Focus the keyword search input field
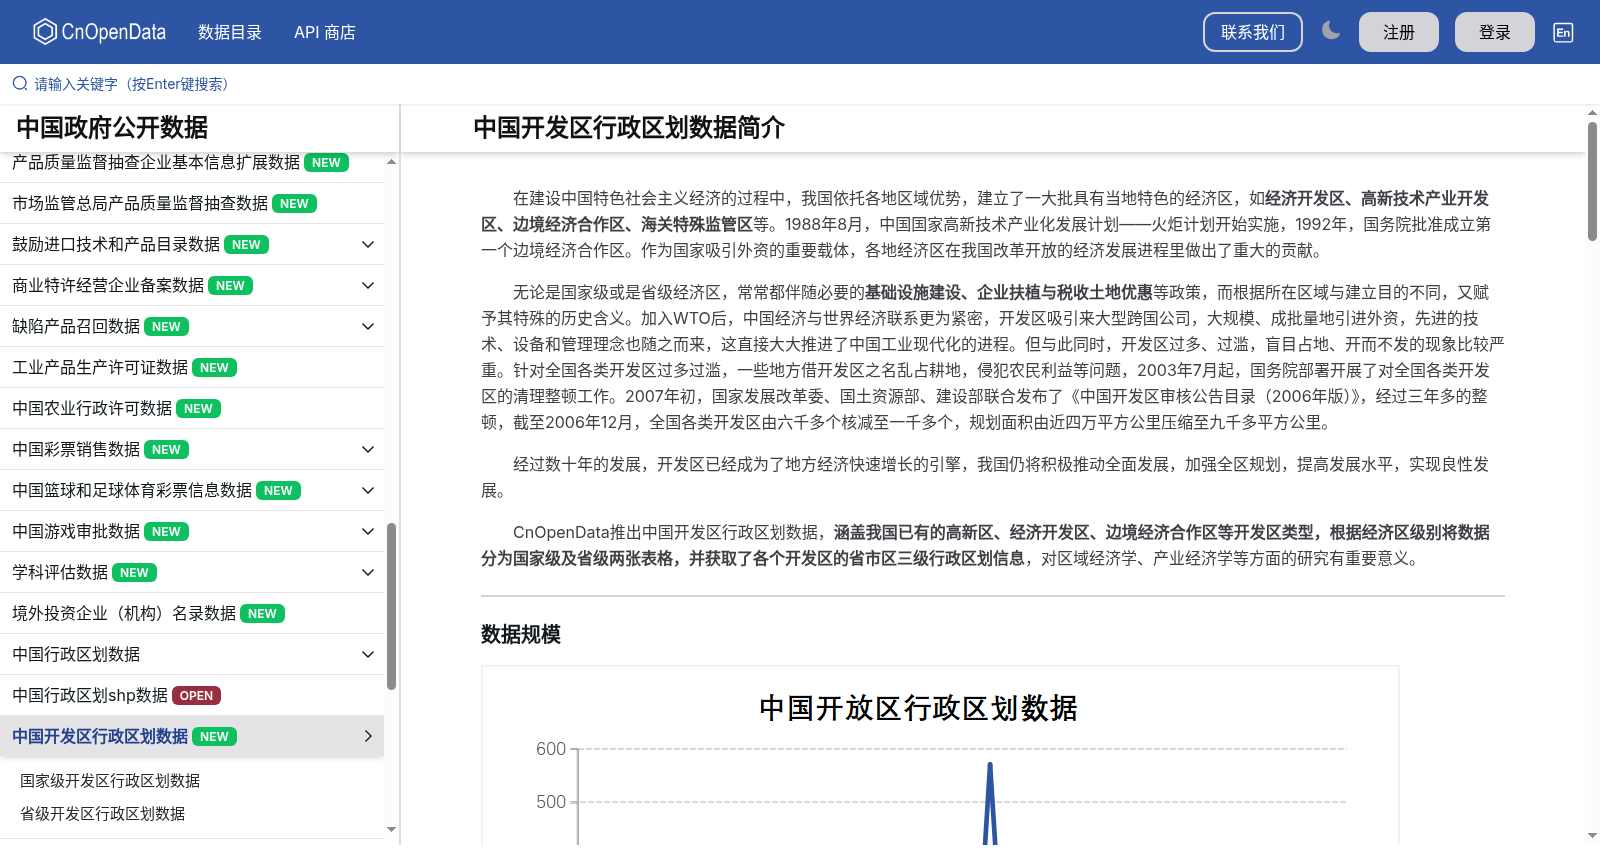The height and width of the screenshot is (861, 1600). 800,84
